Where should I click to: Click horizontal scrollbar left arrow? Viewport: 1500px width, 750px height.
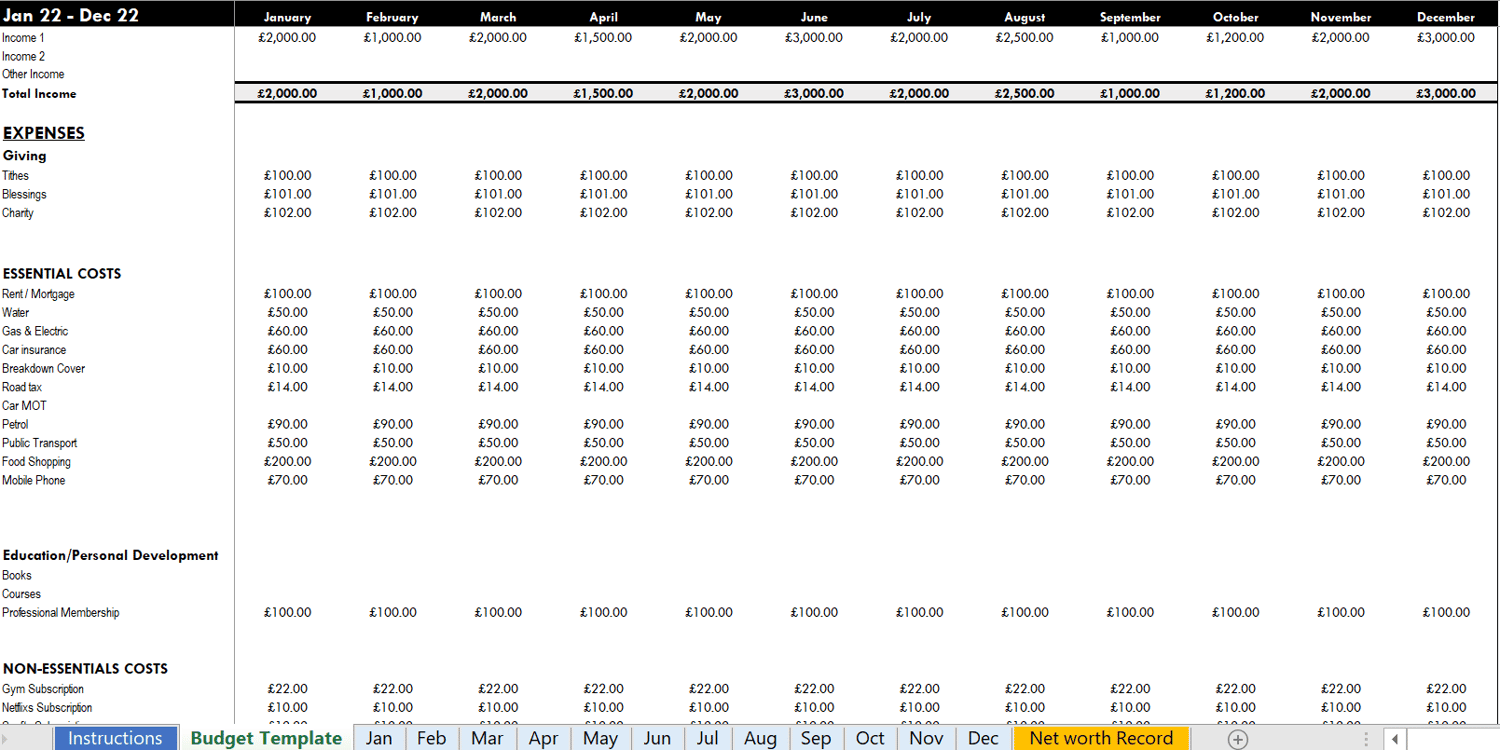click(x=1394, y=739)
